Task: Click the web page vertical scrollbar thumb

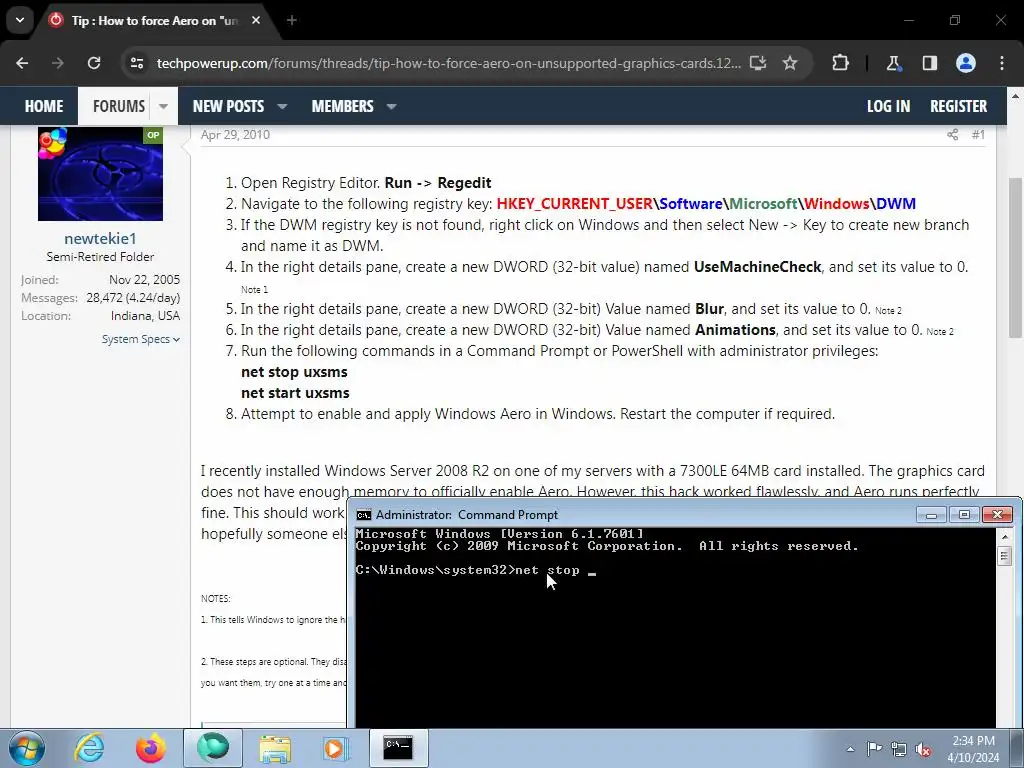Action: click(x=1015, y=258)
